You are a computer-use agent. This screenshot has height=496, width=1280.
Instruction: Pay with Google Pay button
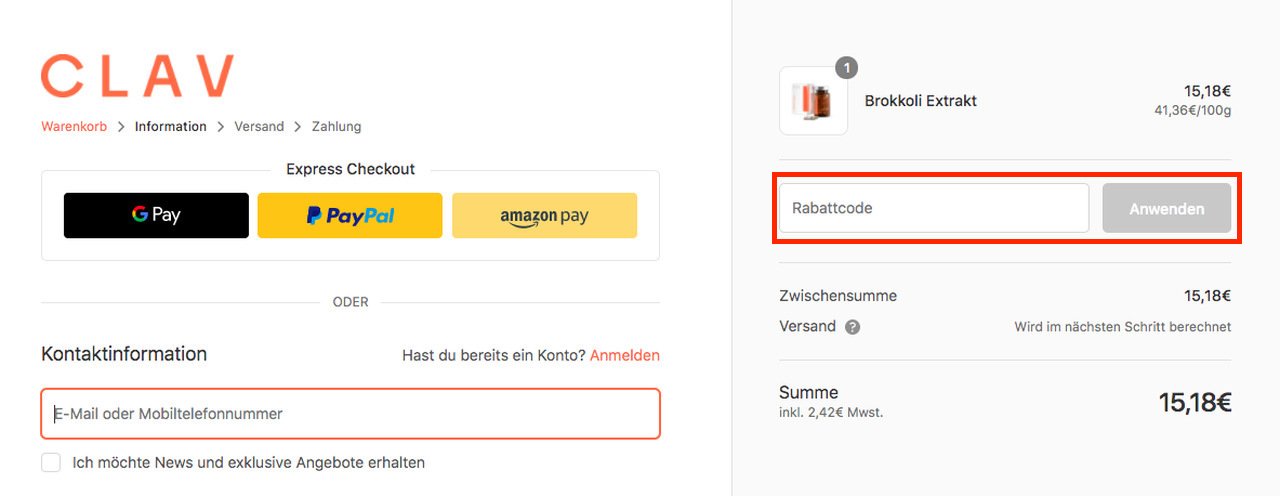click(156, 215)
